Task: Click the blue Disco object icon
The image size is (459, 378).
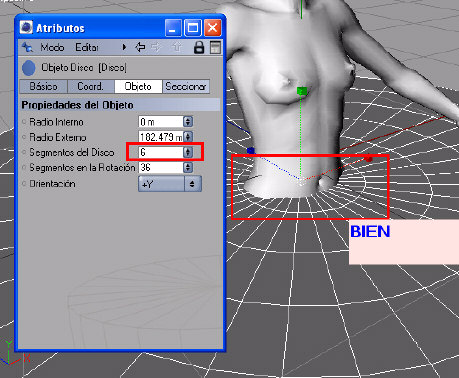Action: (x=29, y=68)
